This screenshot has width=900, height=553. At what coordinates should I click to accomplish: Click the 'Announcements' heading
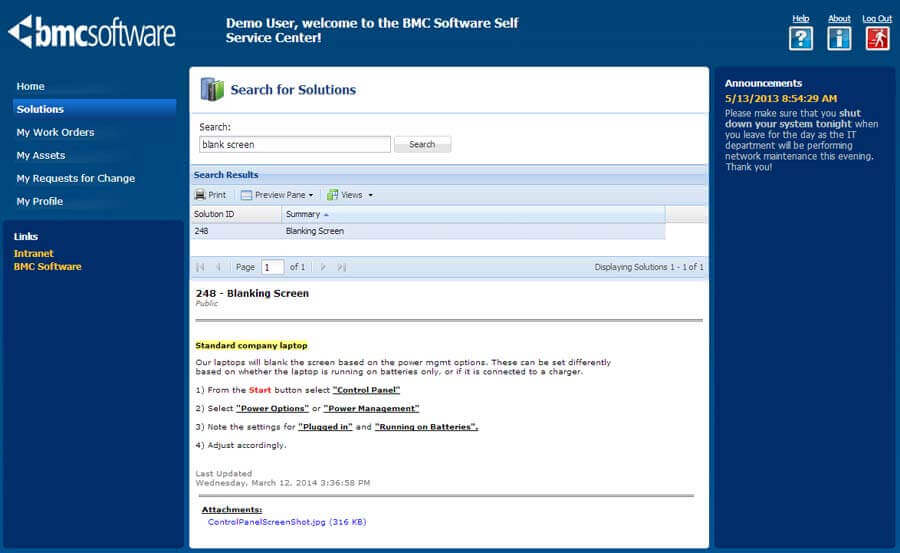tap(763, 83)
